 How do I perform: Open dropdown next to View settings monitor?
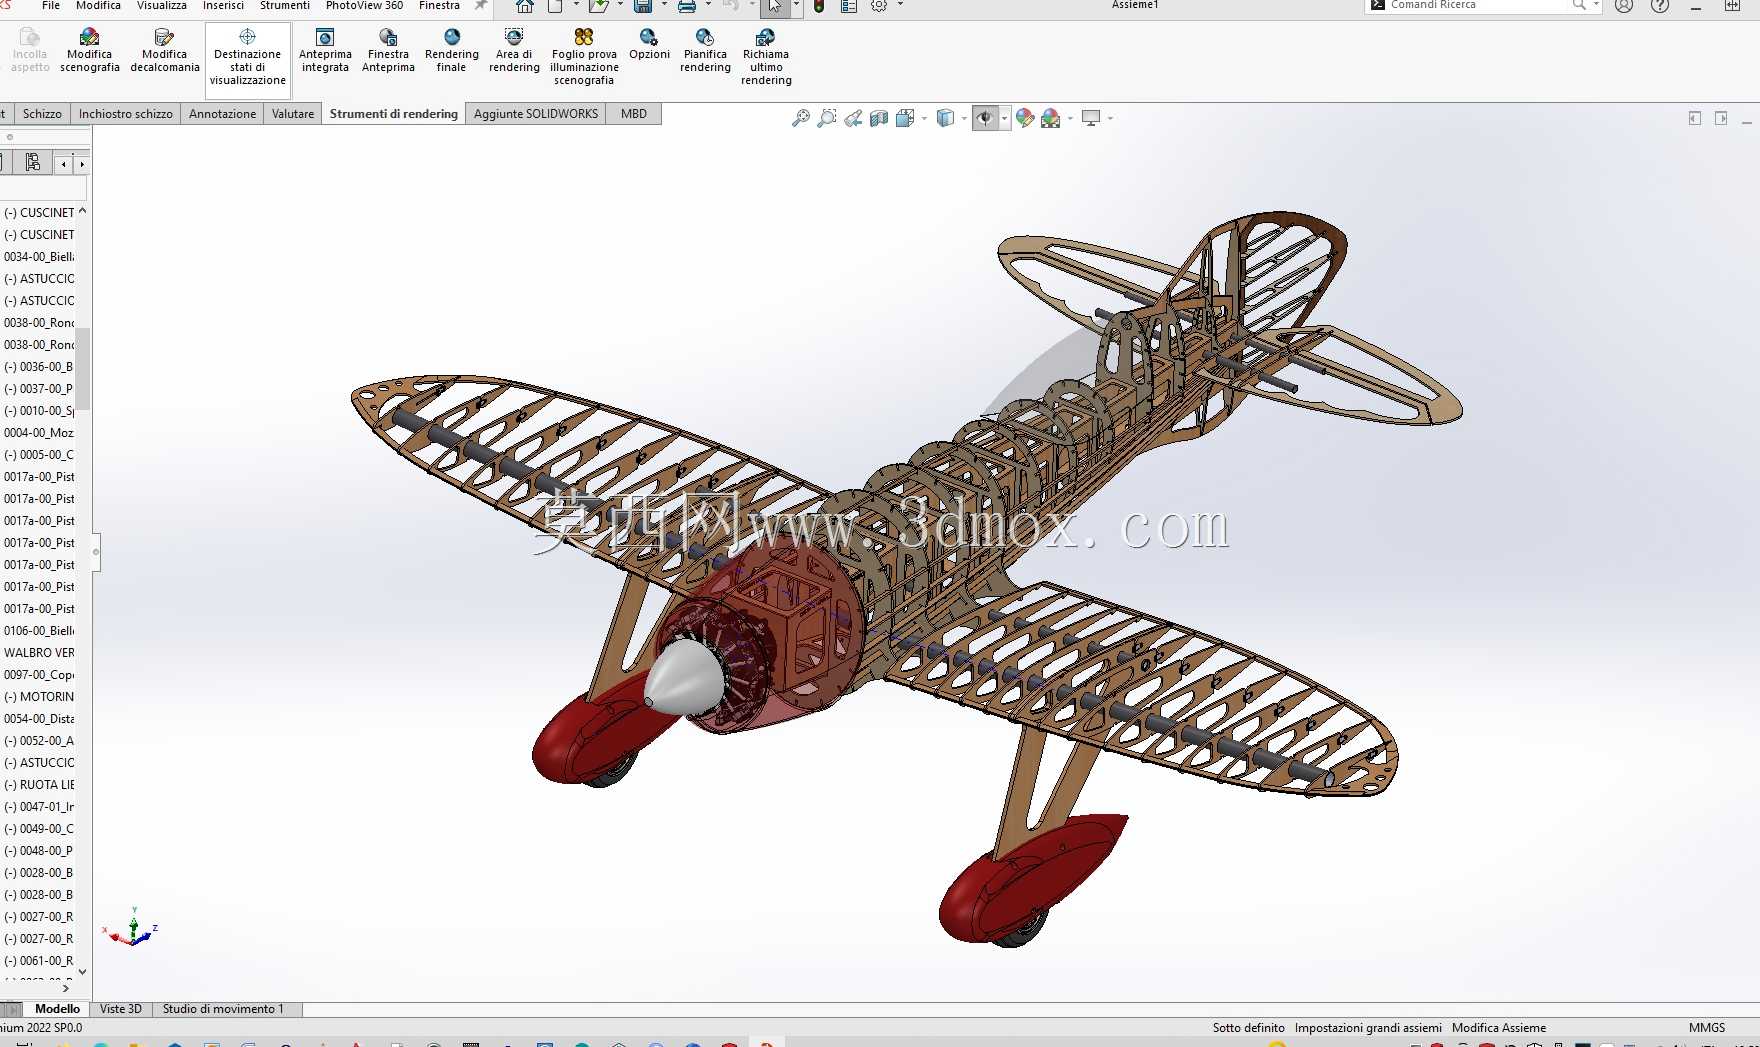click(1110, 118)
